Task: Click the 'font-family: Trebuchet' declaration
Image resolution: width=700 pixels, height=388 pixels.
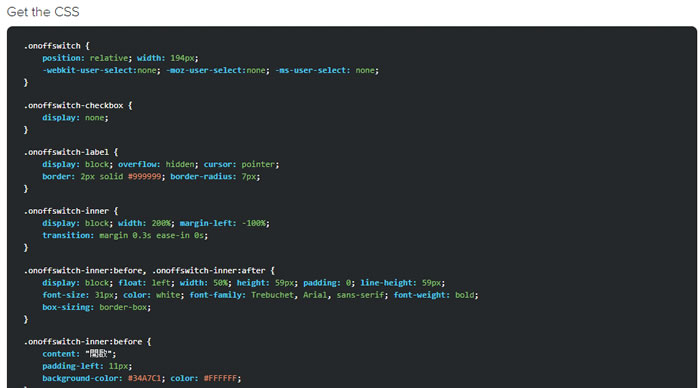Action: coord(242,295)
